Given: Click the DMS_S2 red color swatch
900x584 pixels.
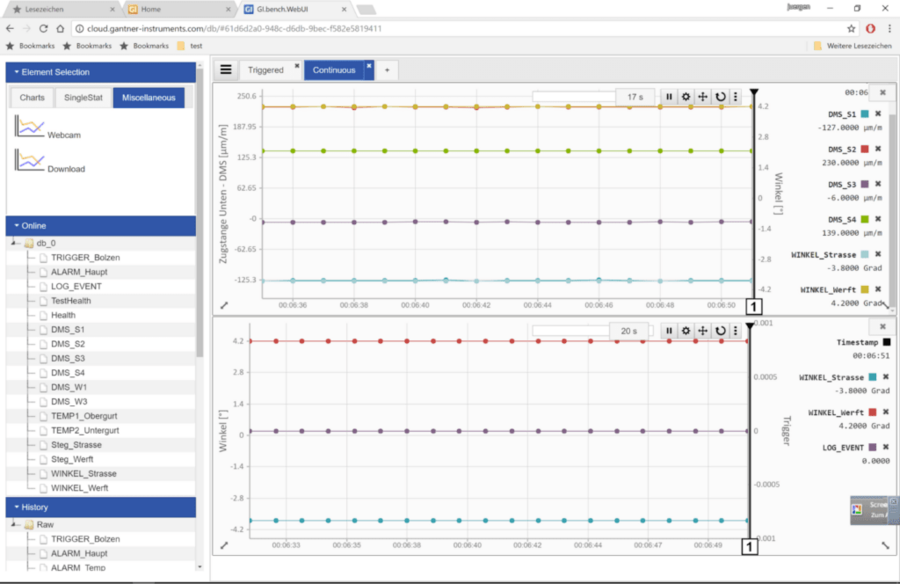Looking at the screenshot, I should [x=864, y=149].
